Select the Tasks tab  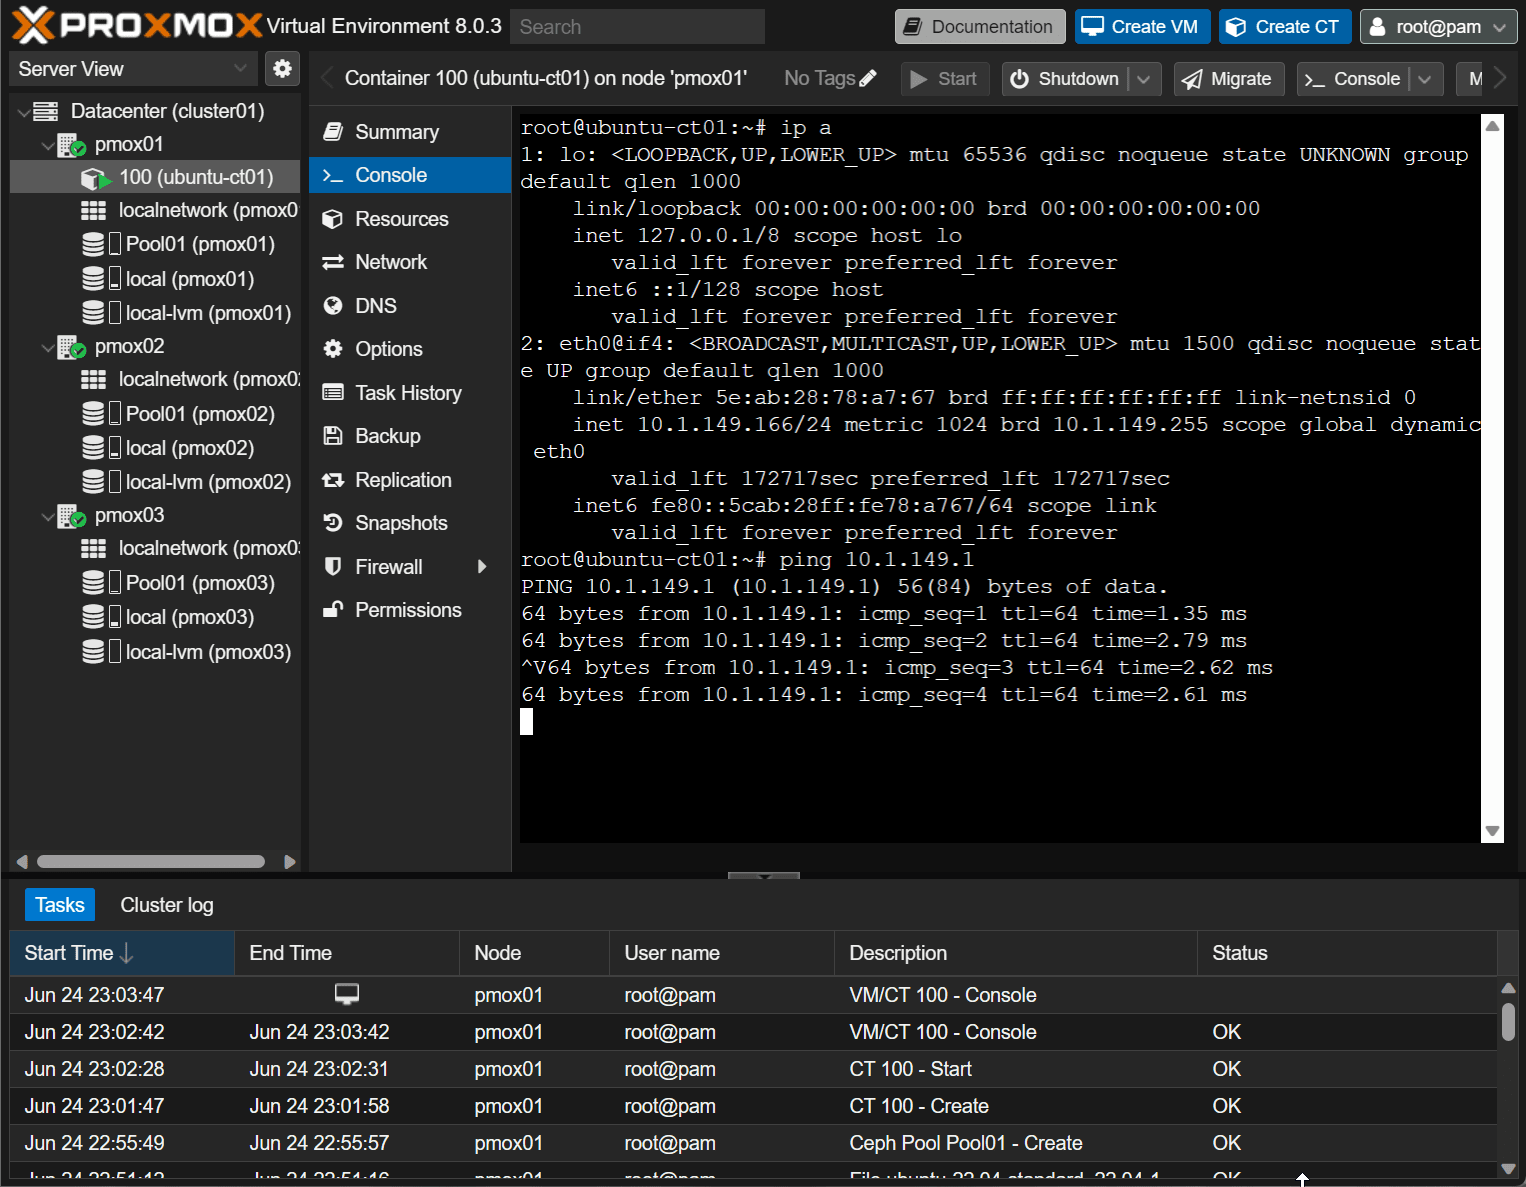point(59,904)
